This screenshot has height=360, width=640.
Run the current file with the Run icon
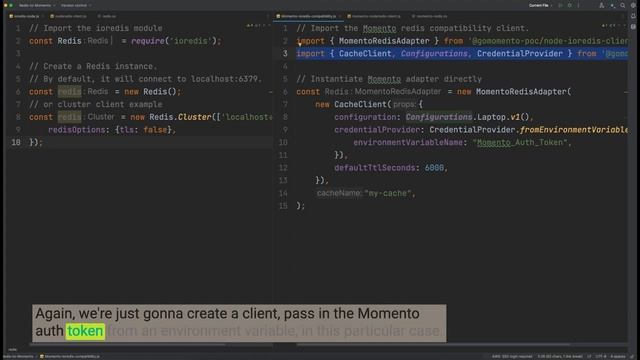pyautogui.click(x=560, y=5)
